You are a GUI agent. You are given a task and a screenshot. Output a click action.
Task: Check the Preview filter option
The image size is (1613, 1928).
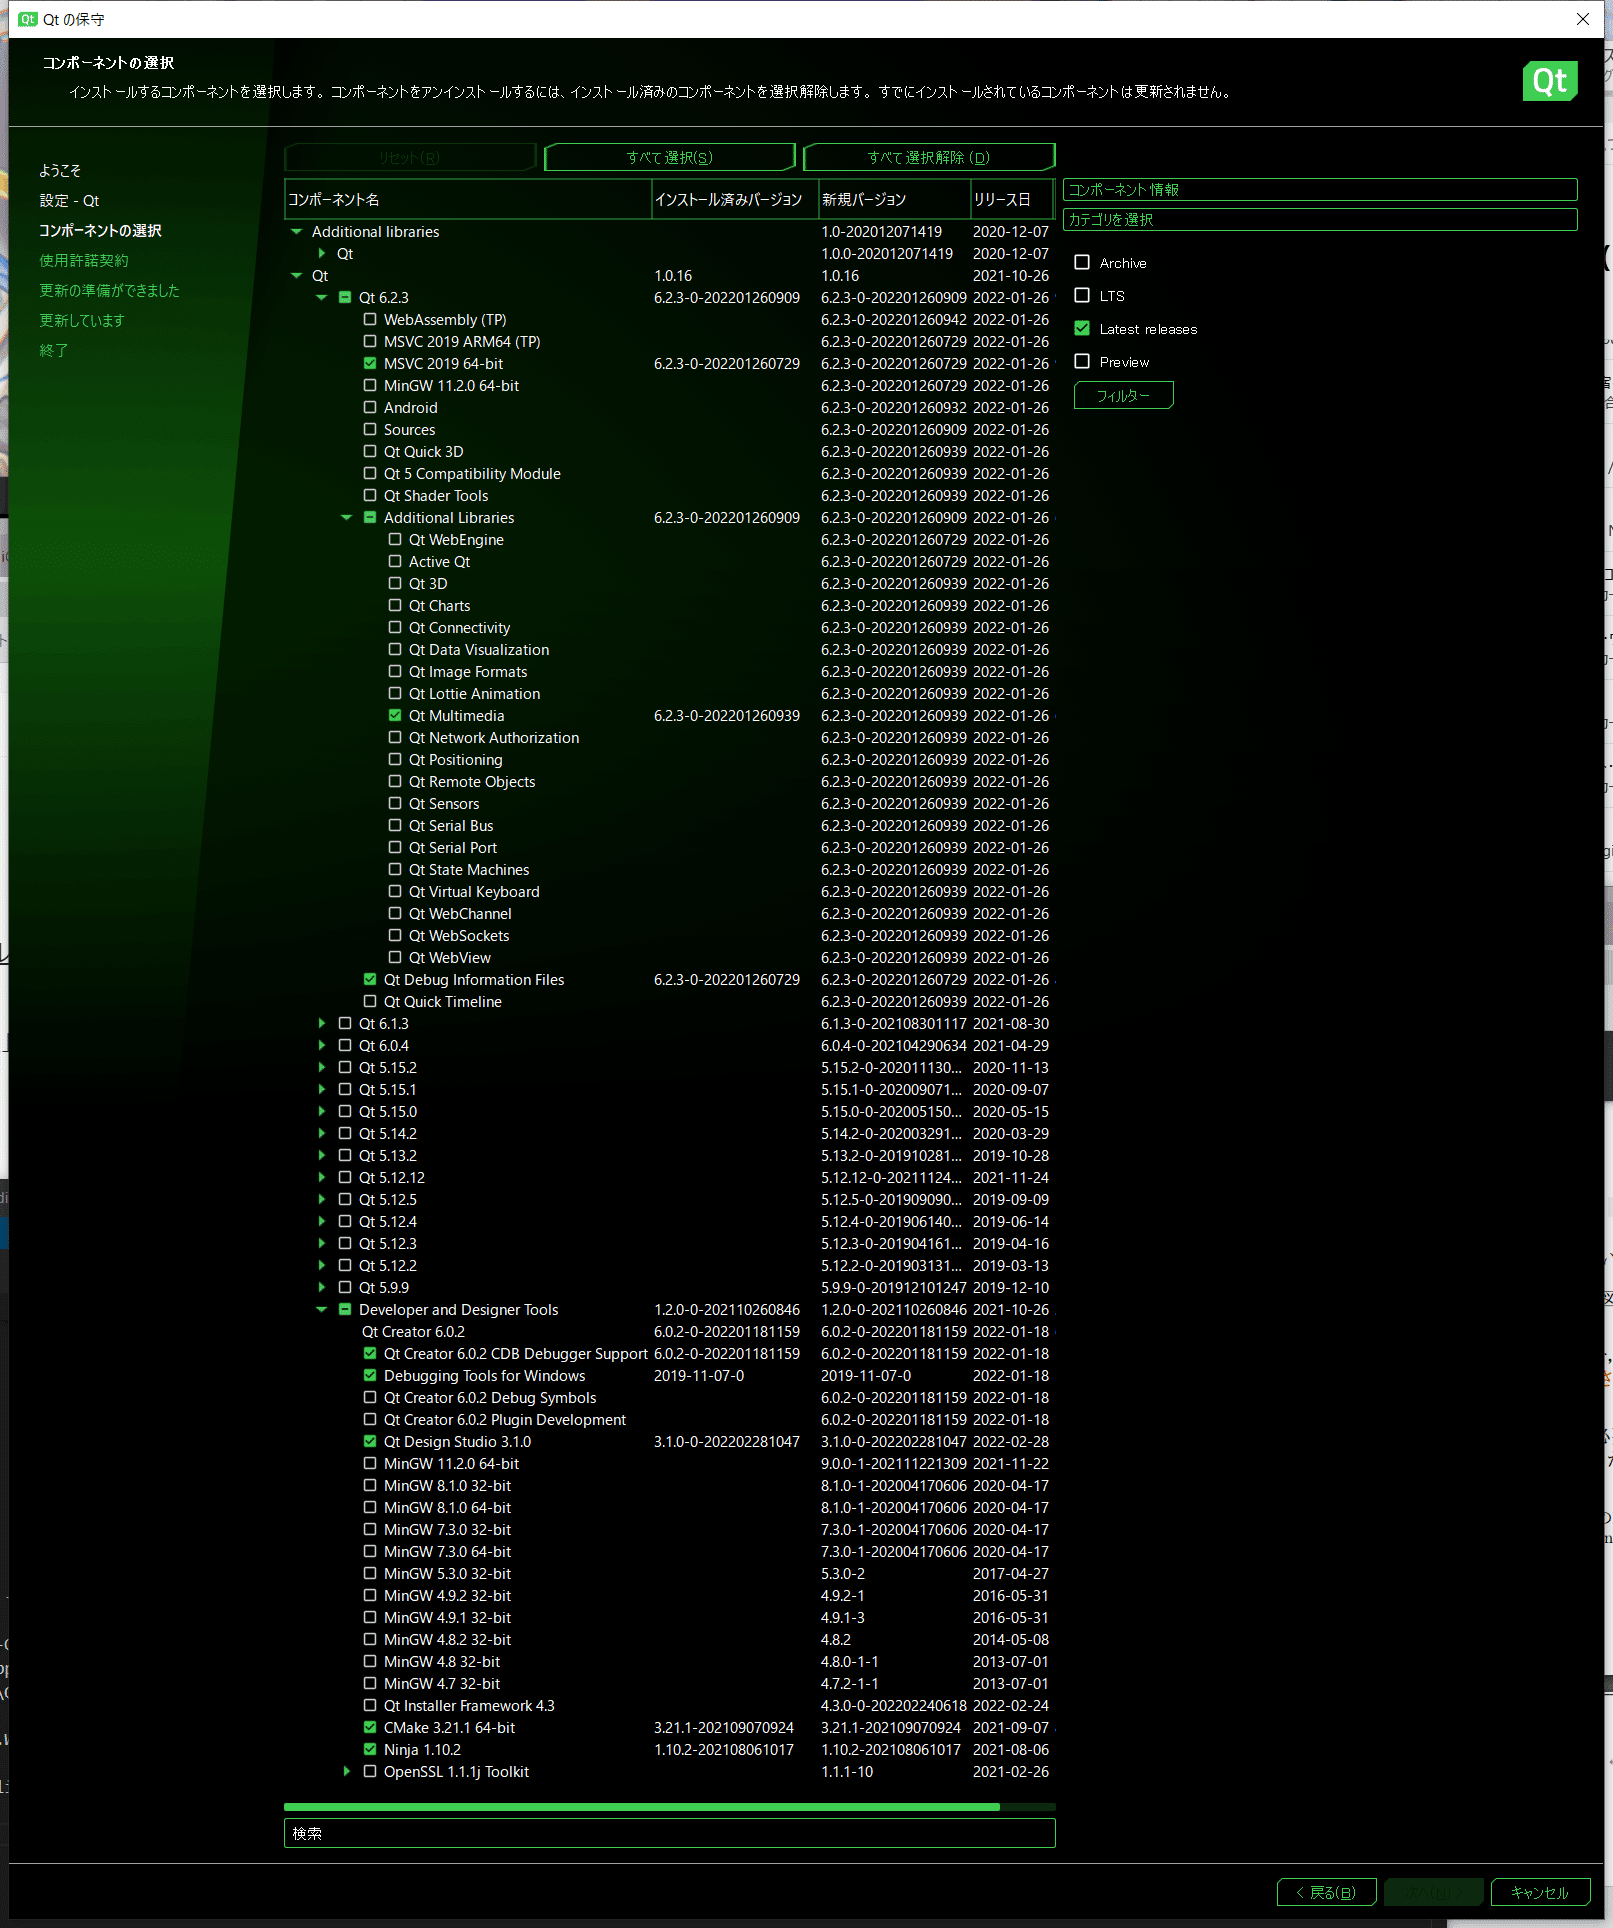pos(1082,361)
